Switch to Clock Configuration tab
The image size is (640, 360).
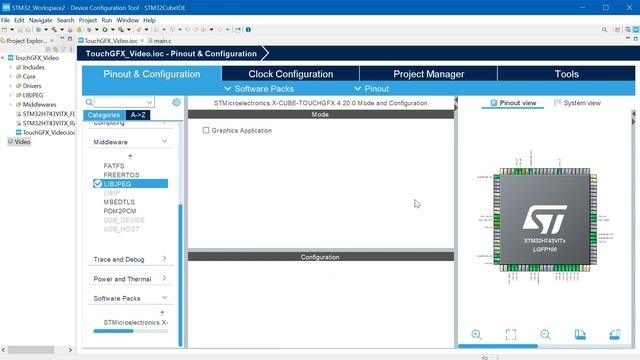(291, 74)
